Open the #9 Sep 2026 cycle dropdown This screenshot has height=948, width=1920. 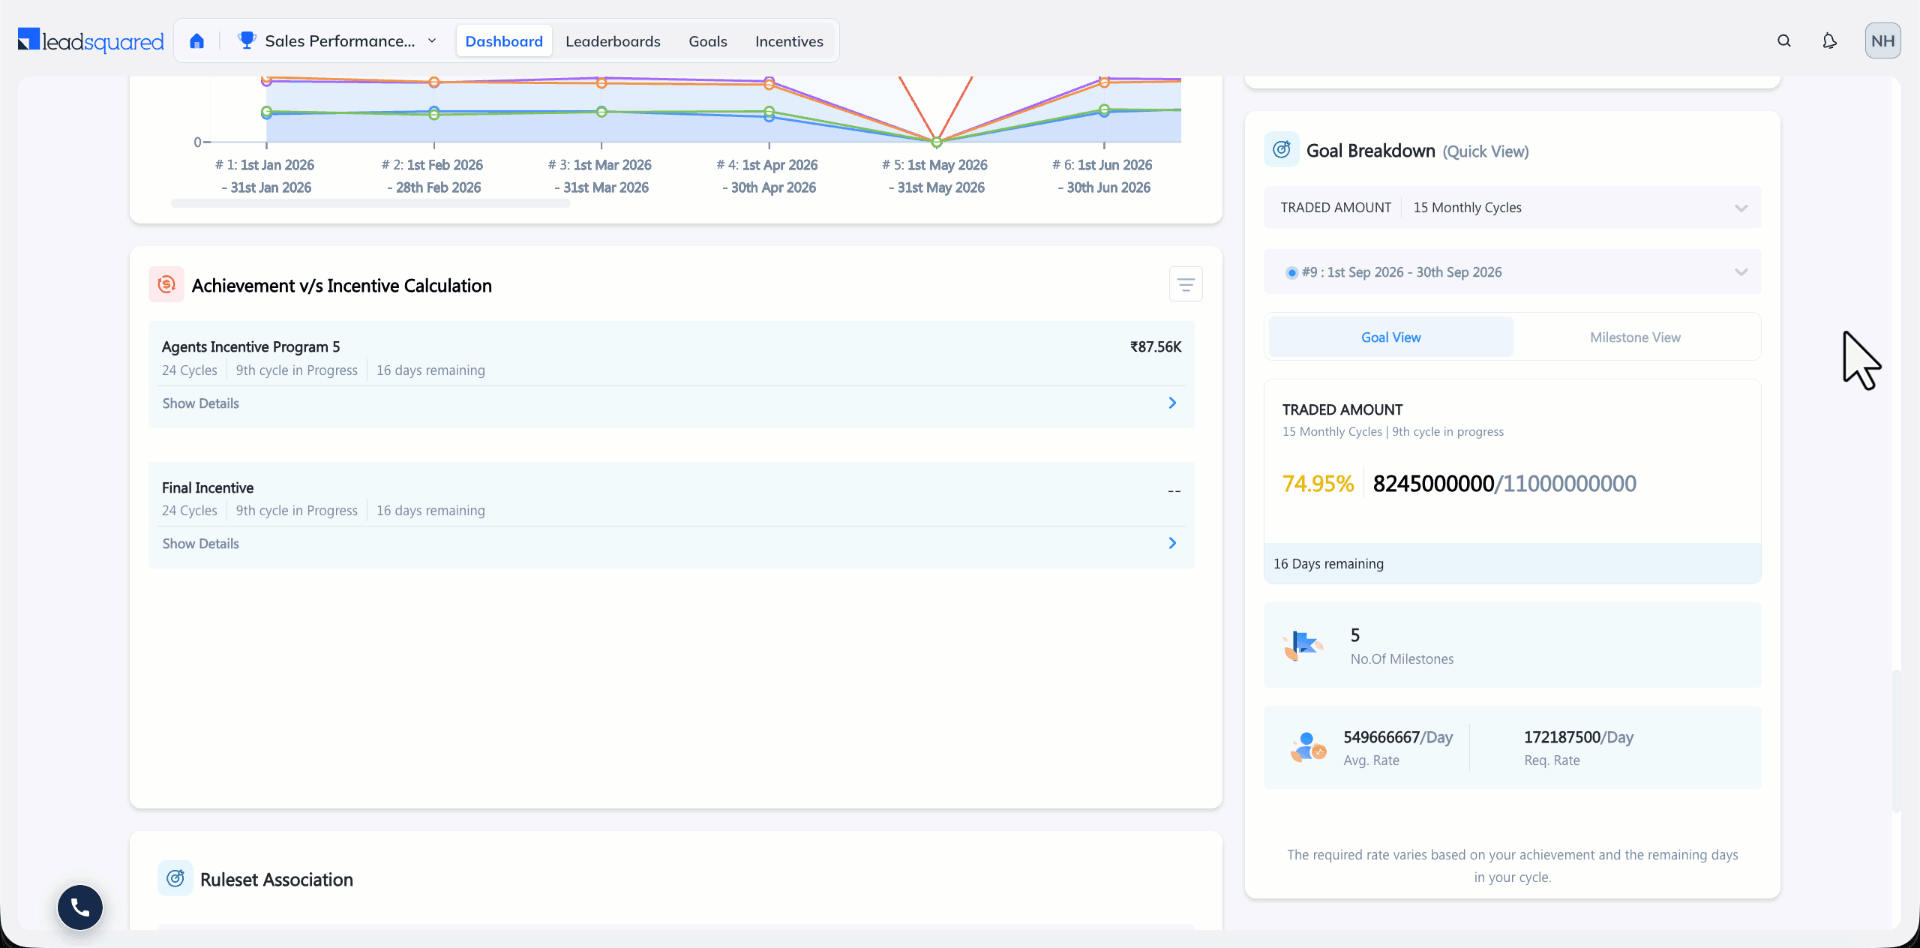tap(1512, 272)
